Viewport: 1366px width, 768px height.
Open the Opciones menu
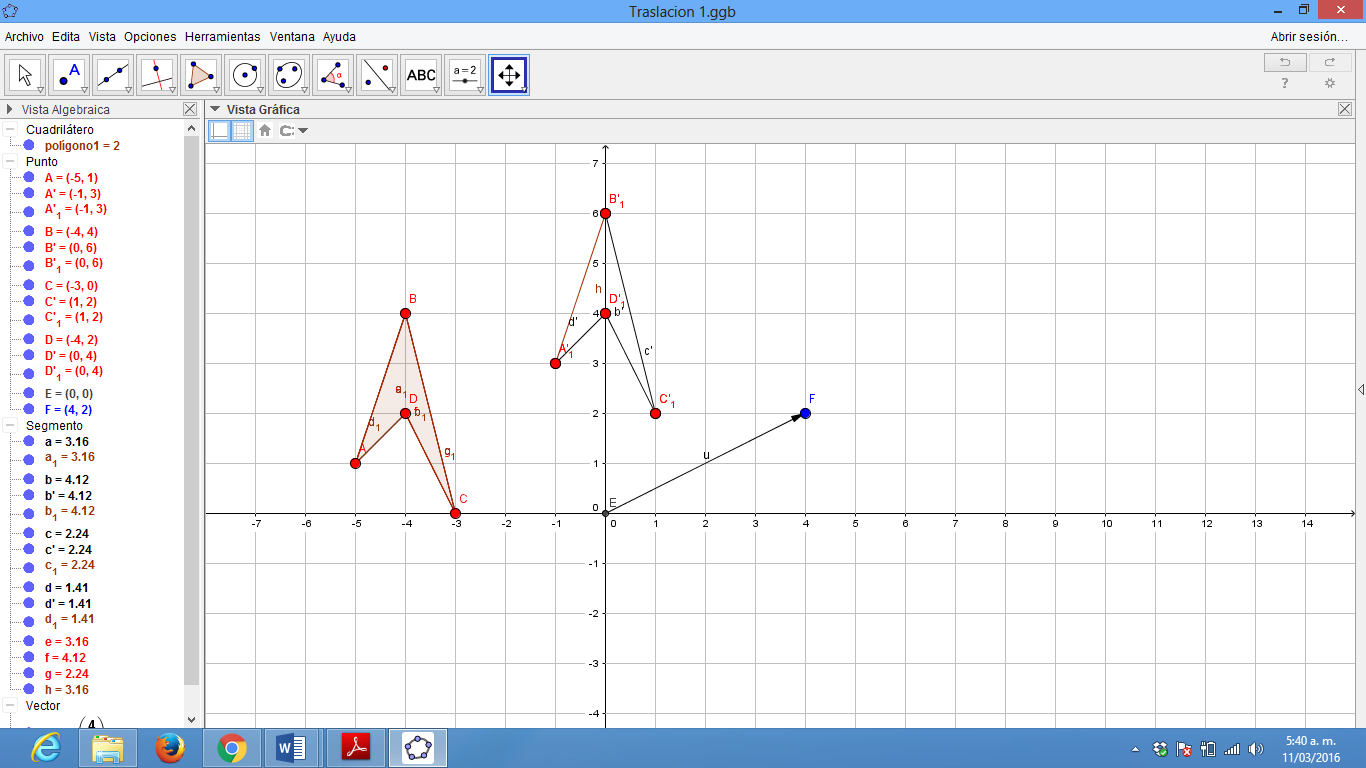tap(150, 37)
